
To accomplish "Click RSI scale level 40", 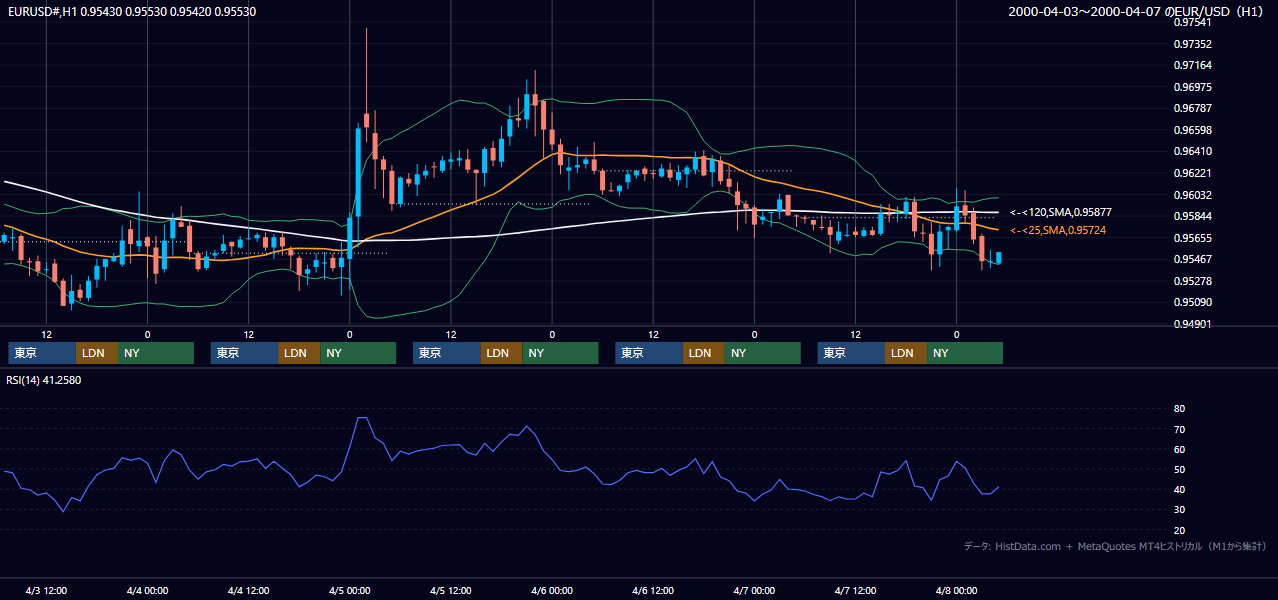I will point(1179,489).
